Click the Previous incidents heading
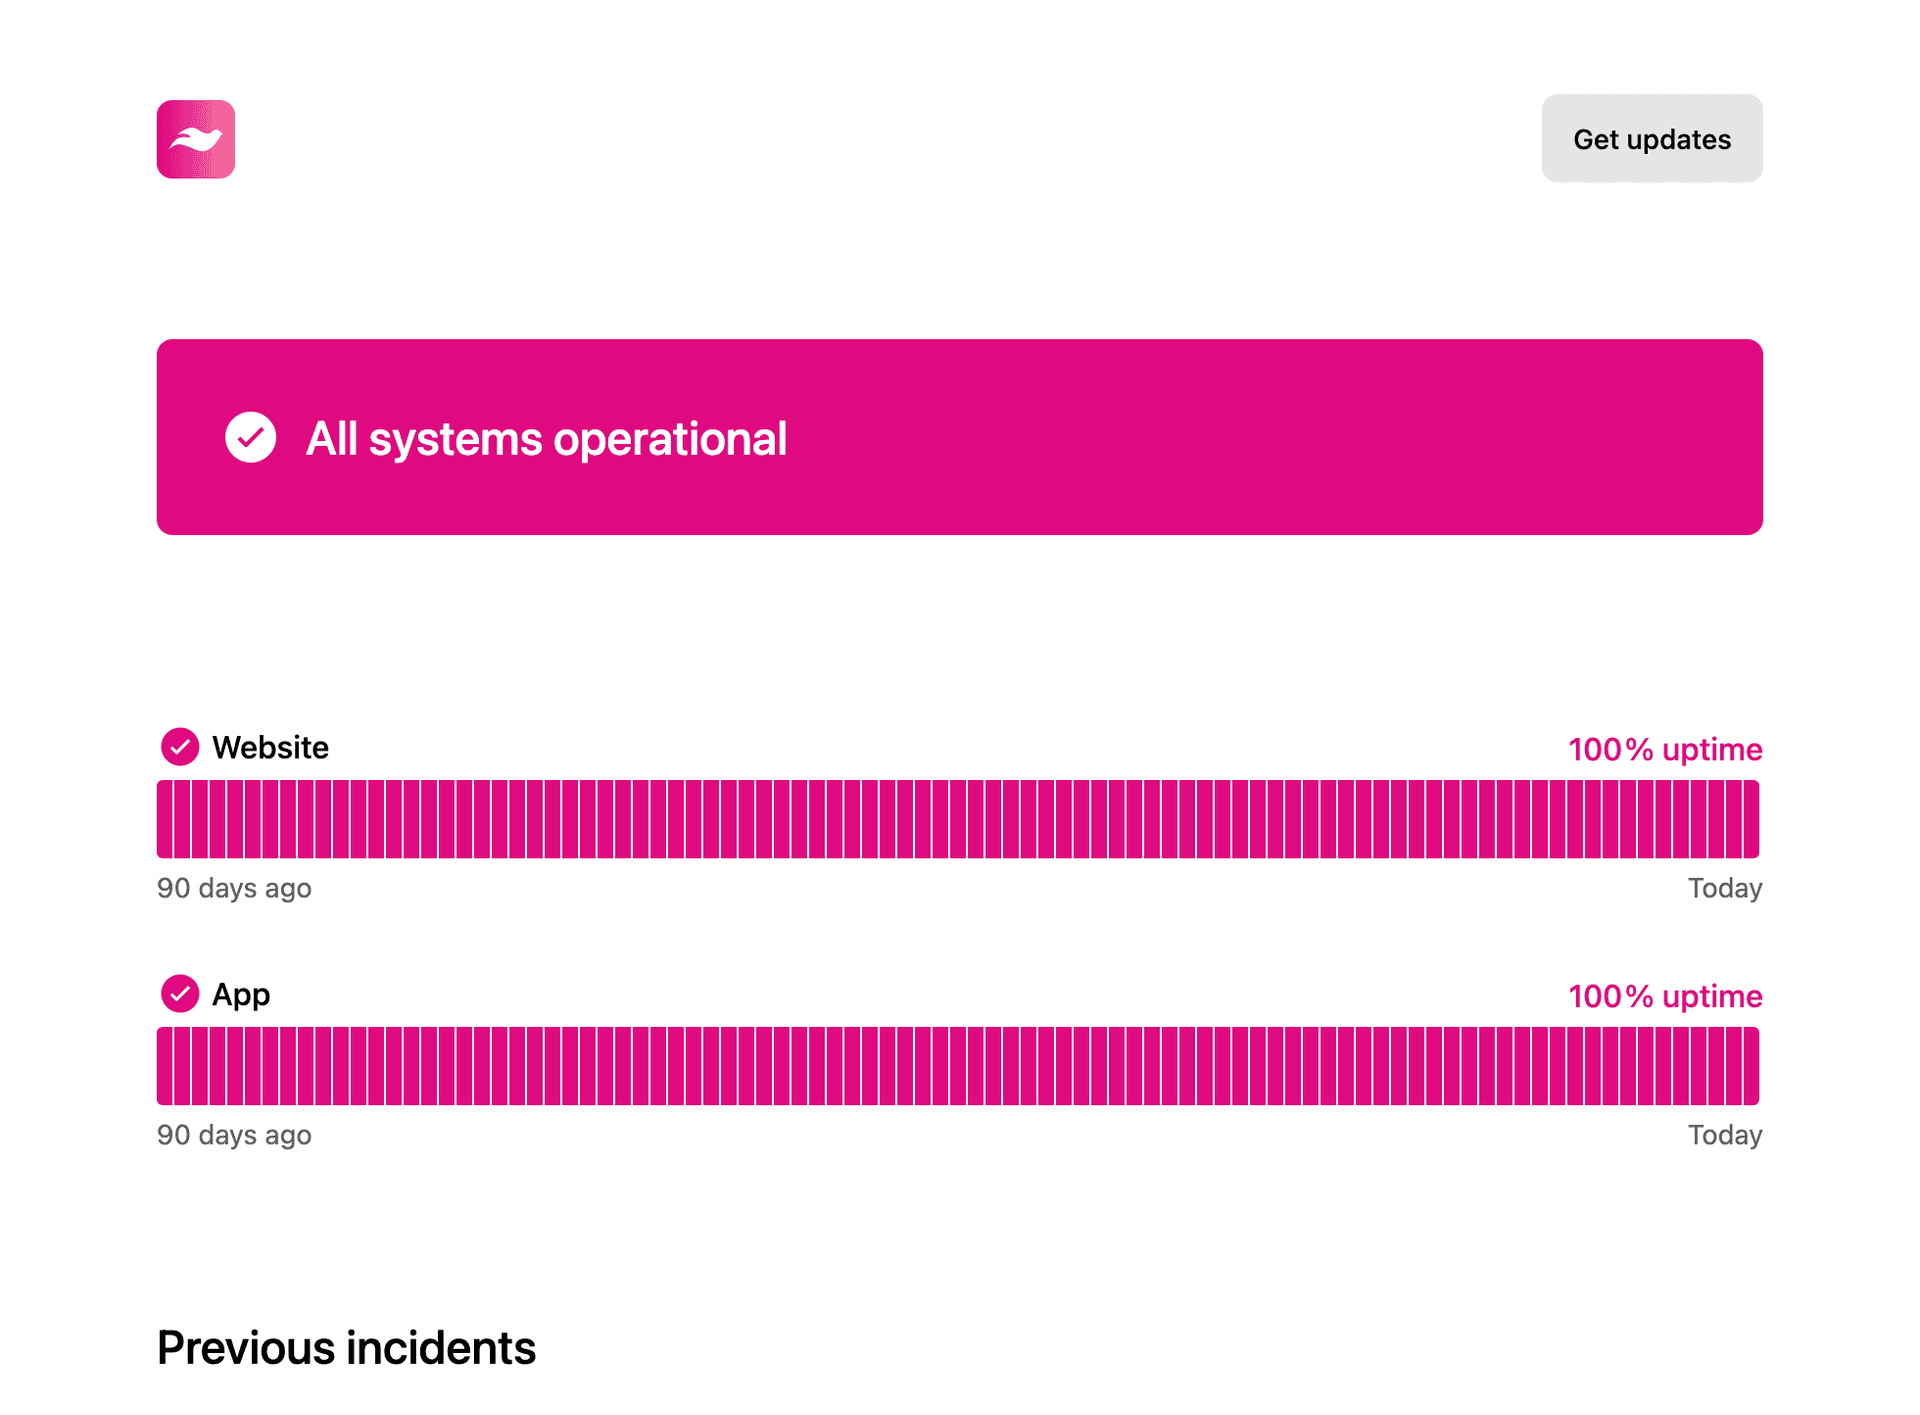 (347, 1348)
